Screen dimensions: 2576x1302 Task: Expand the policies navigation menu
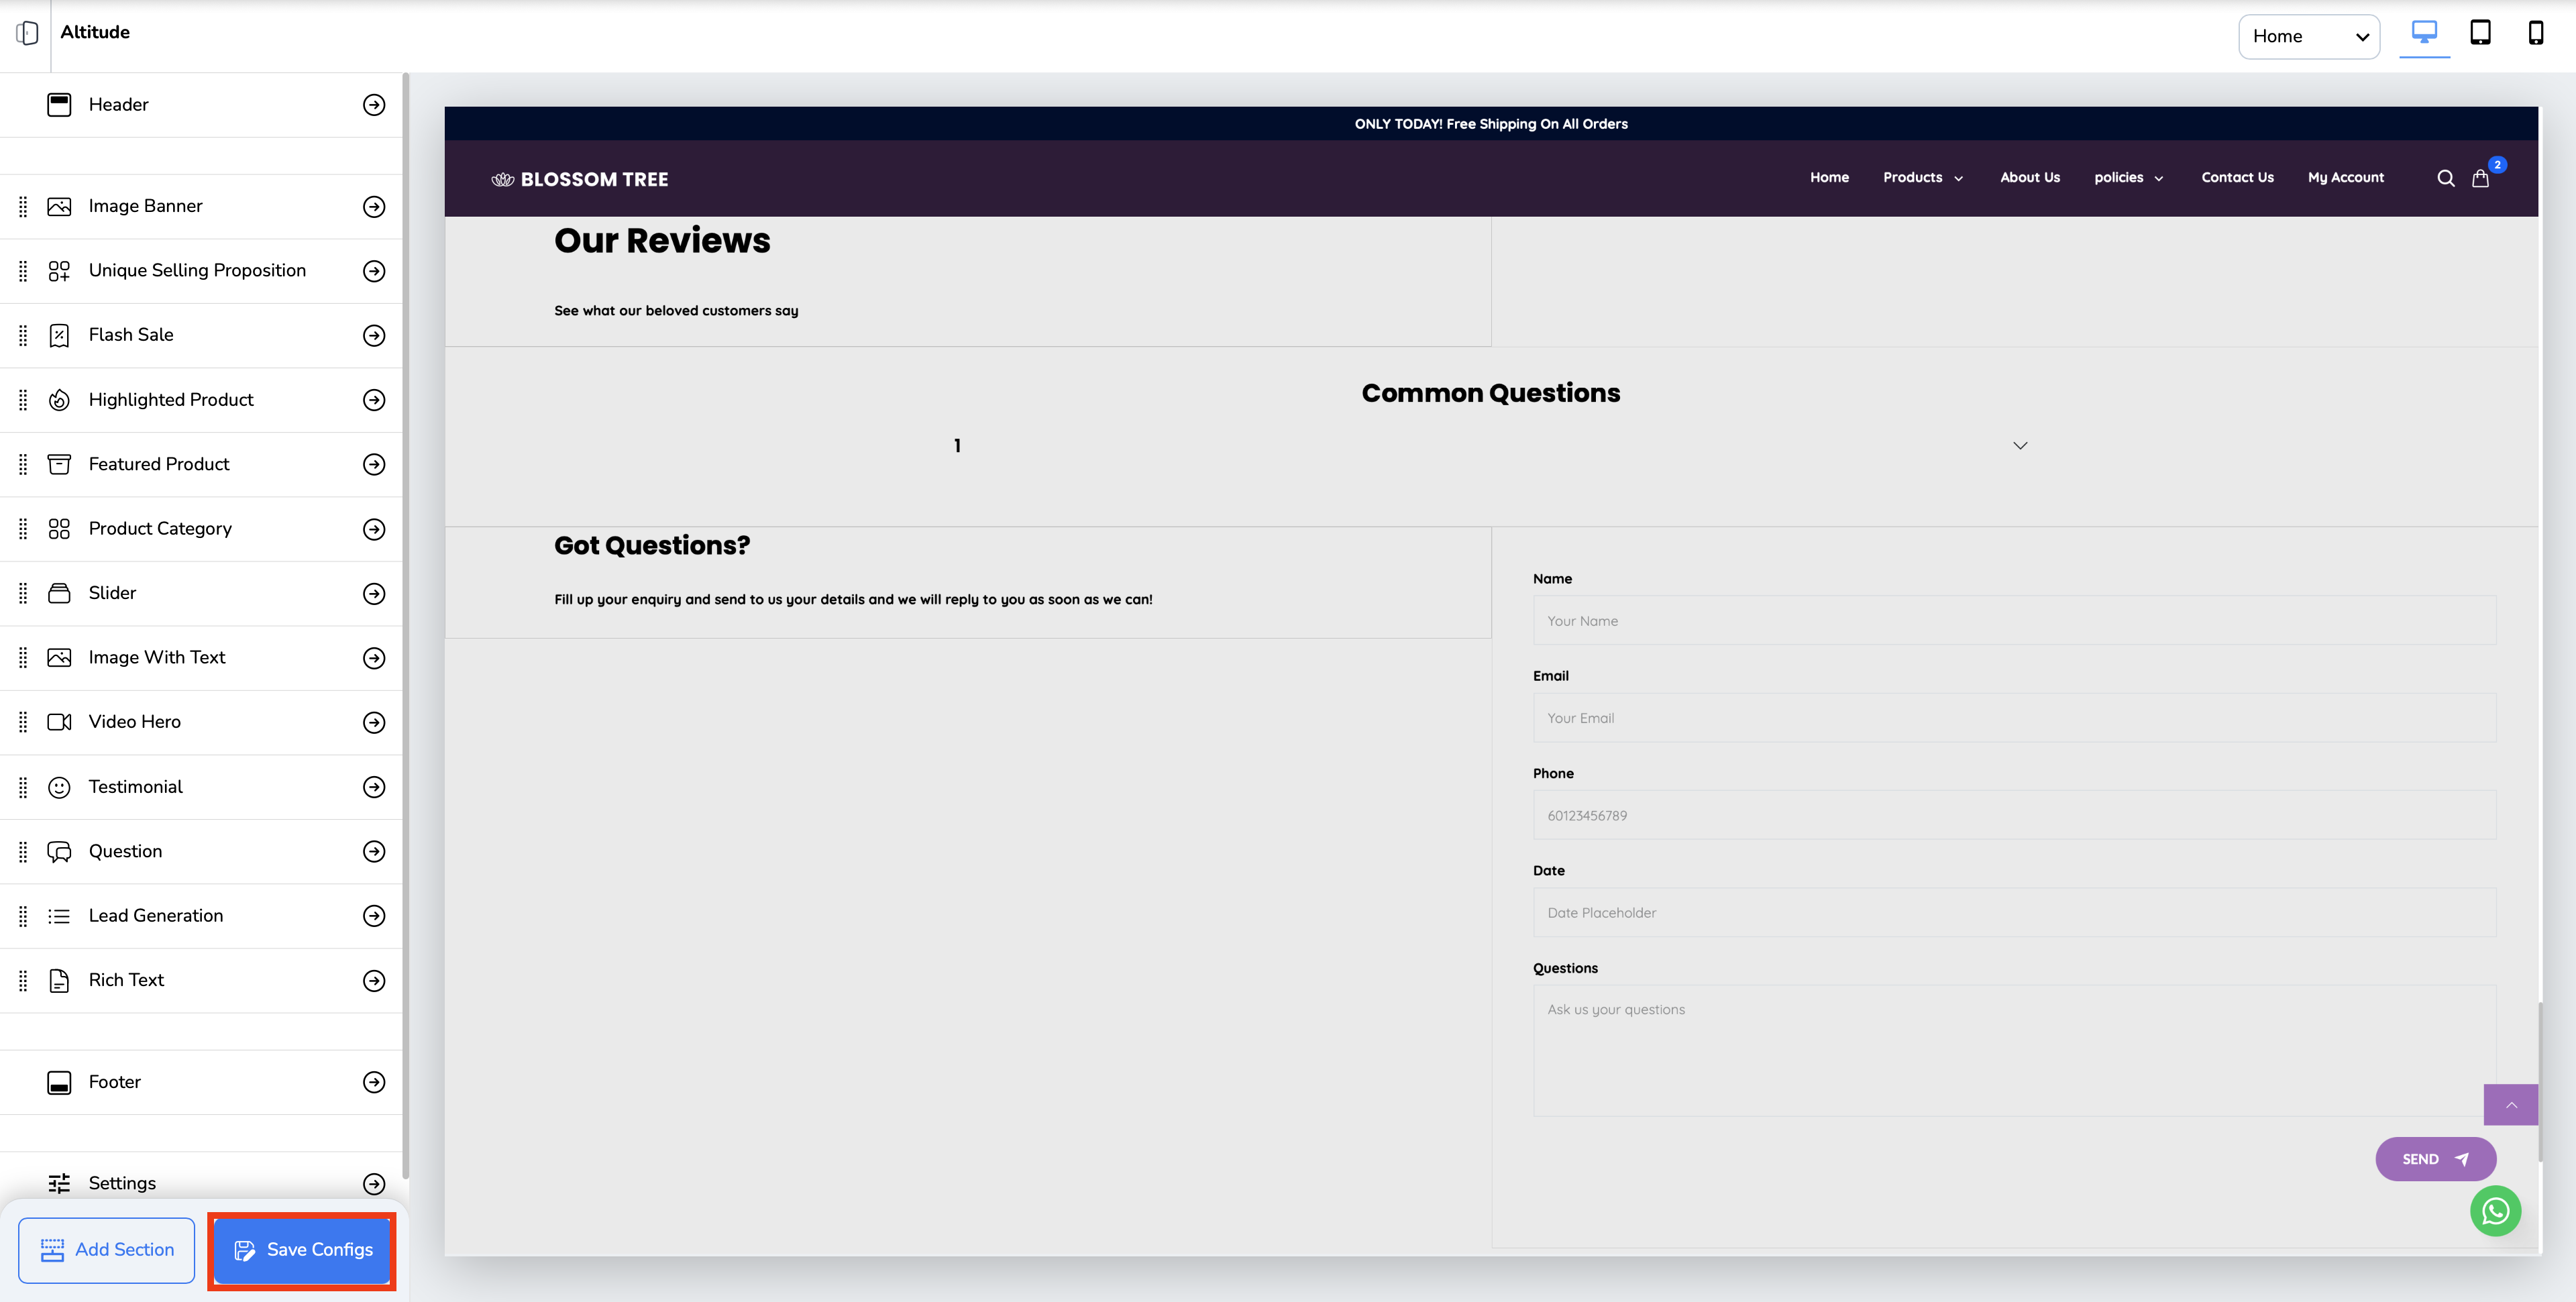[x=2128, y=178]
